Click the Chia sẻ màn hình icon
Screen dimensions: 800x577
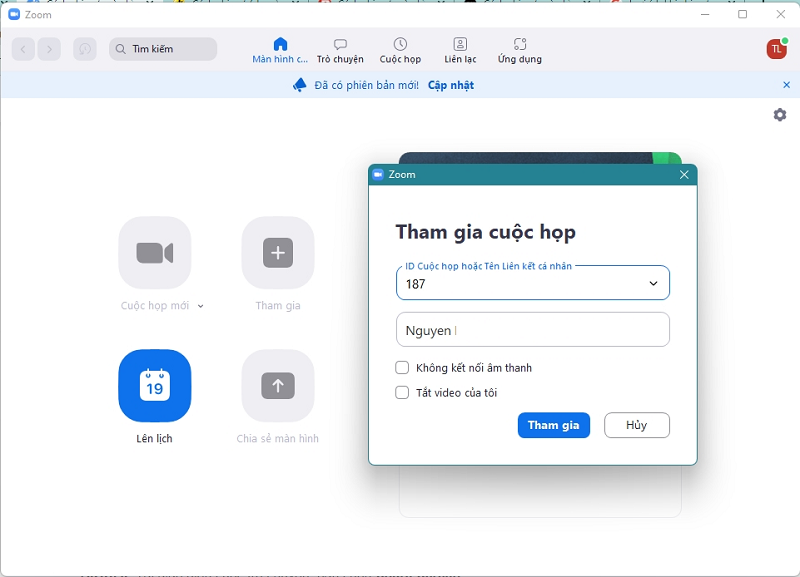(278, 385)
